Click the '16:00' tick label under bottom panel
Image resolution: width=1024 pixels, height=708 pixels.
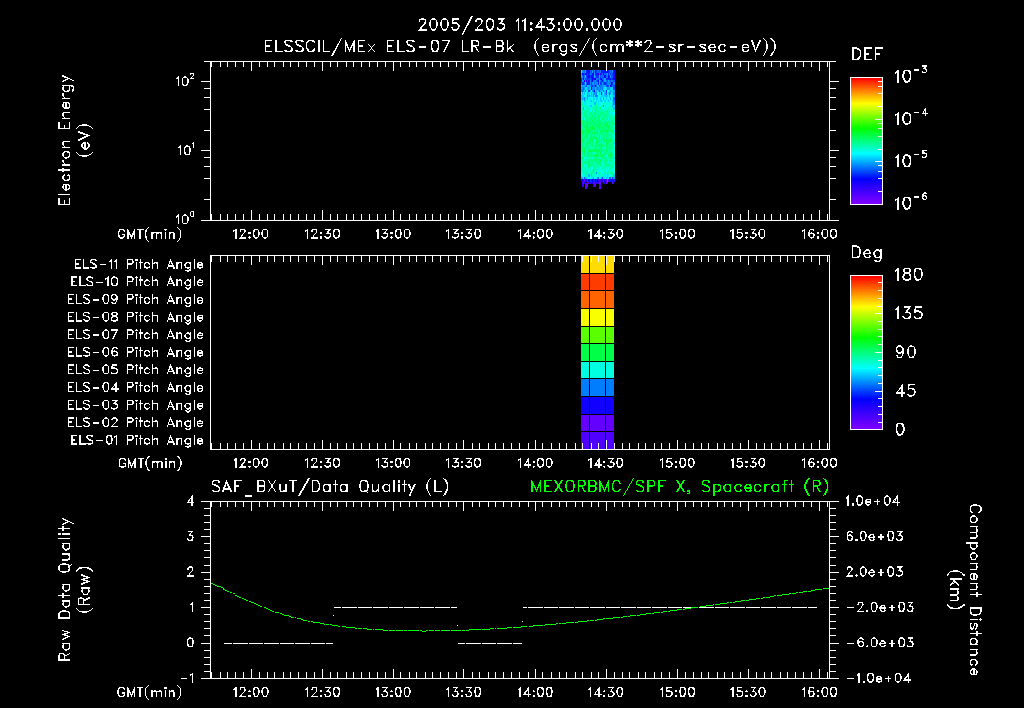click(x=819, y=692)
